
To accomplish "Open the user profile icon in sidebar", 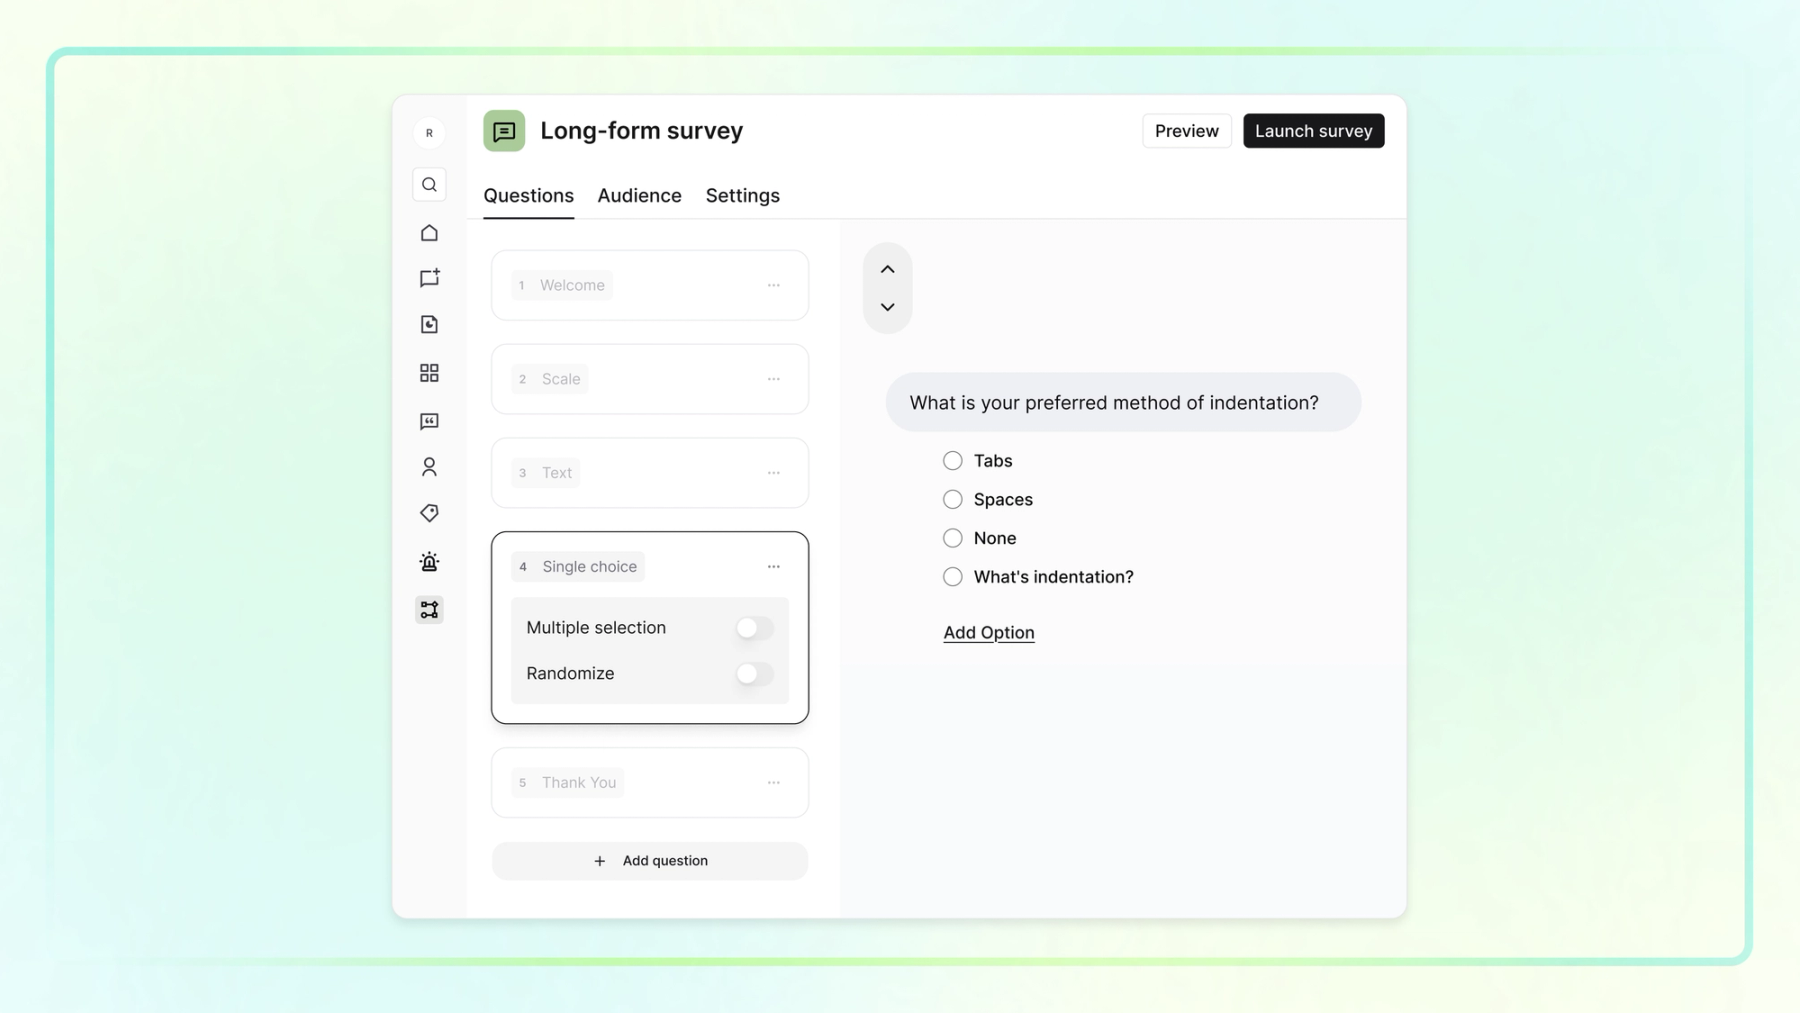I will coord(429,467).
